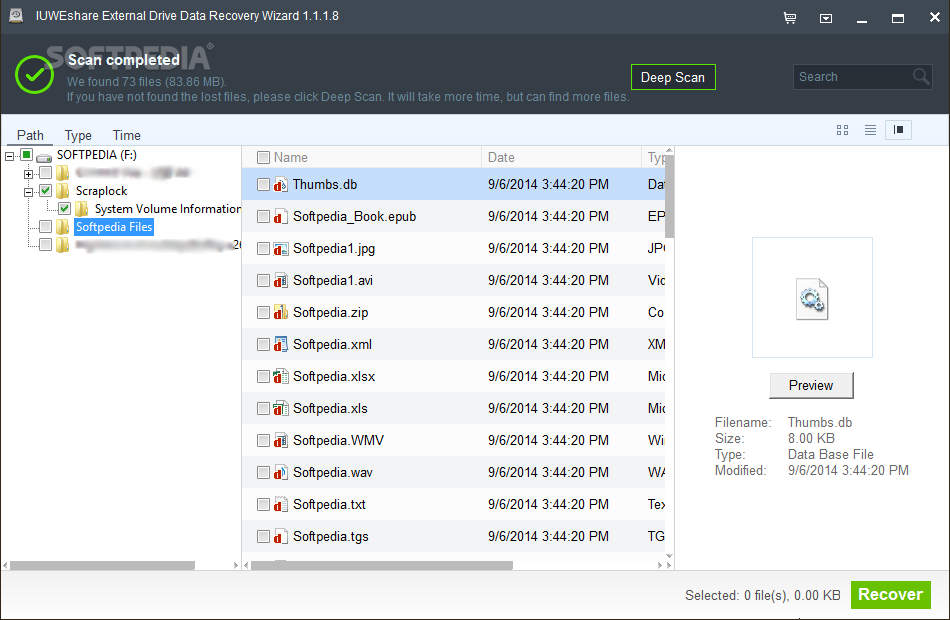Click the Softpedia.xml file icon
The height and width of the screenshot is (620, 950).
[x=280, y=344]
